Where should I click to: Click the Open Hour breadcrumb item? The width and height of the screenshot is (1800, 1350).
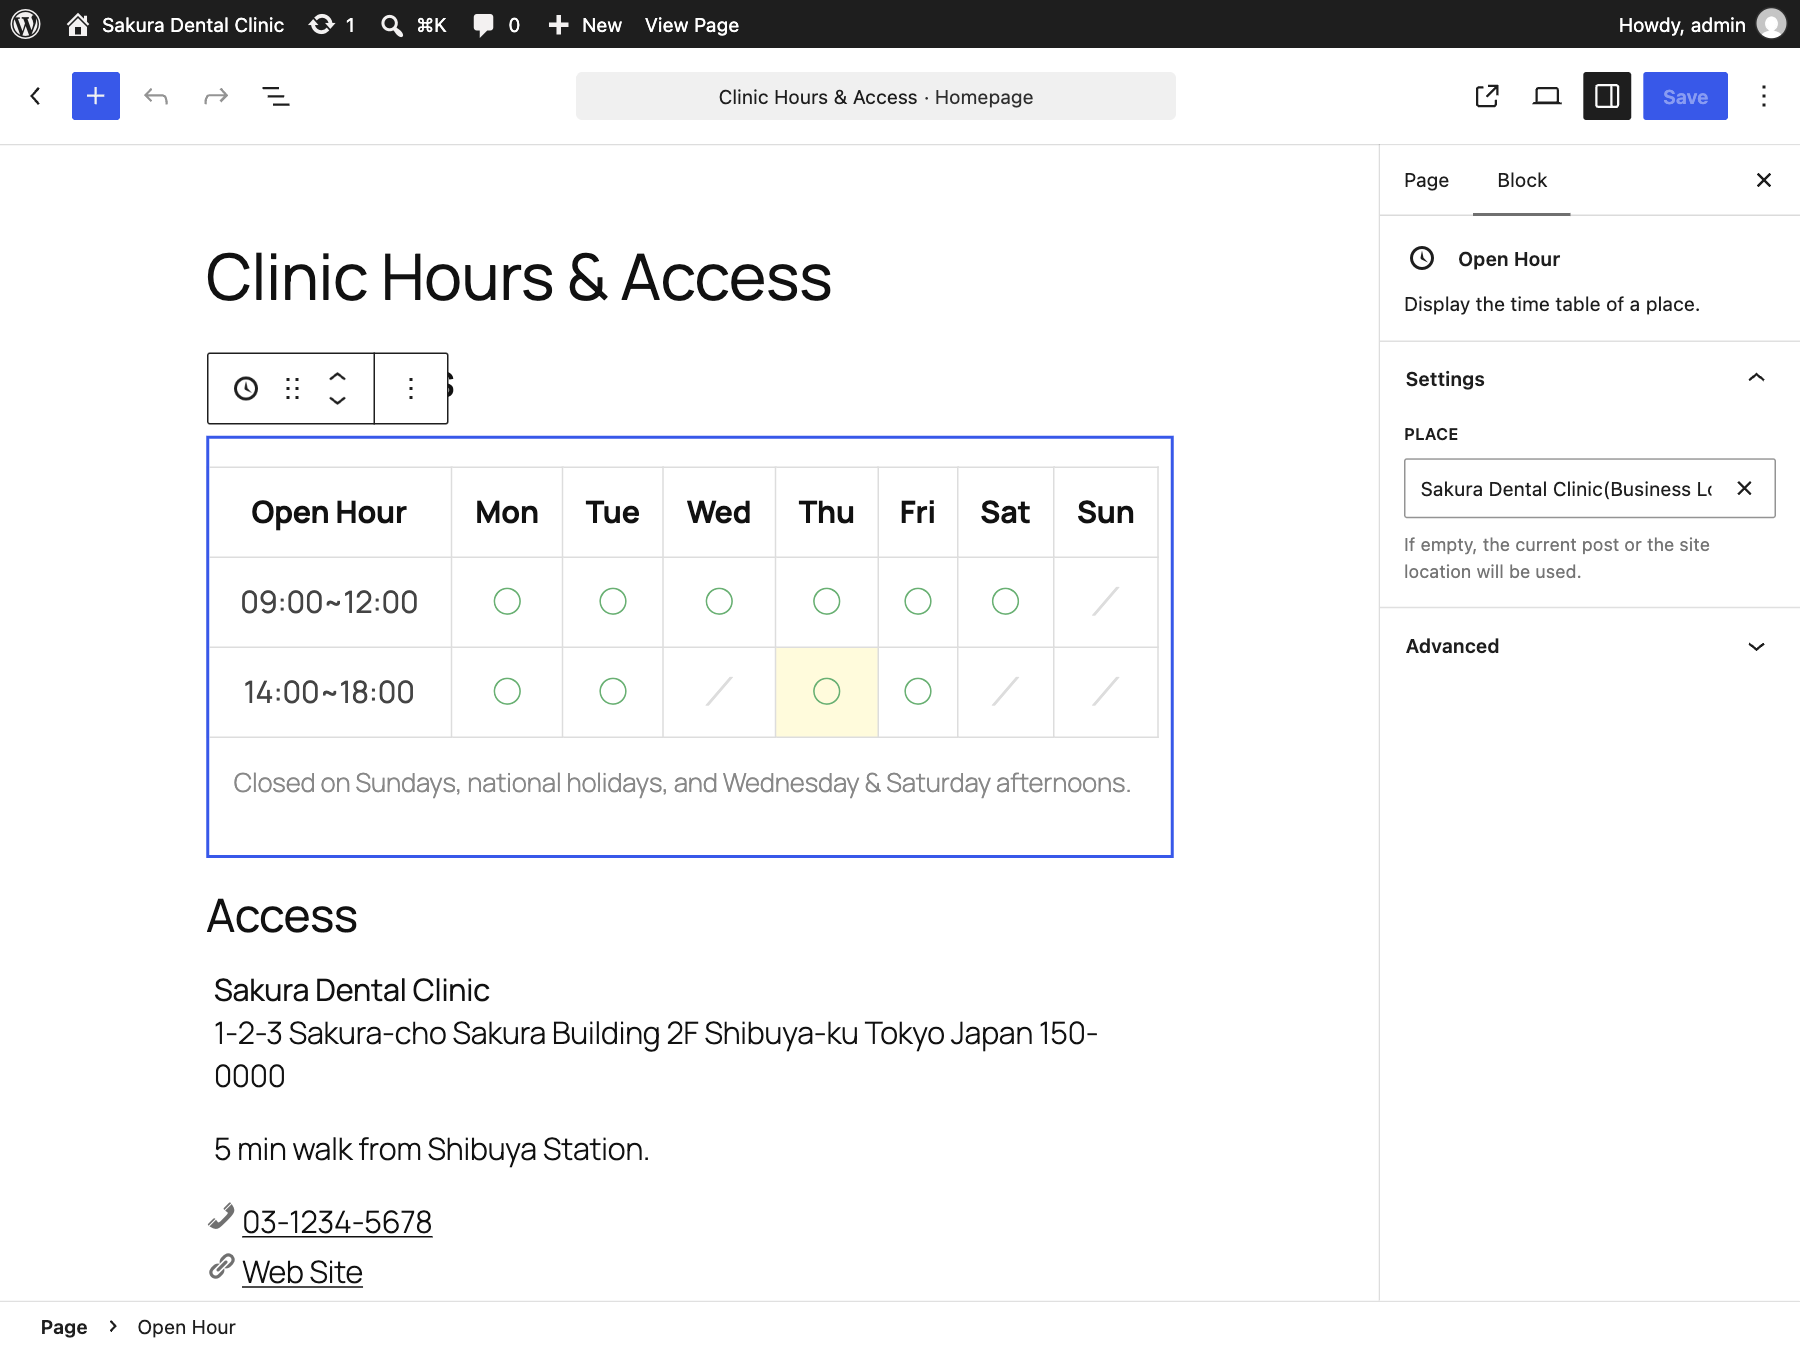(186, 1327)
